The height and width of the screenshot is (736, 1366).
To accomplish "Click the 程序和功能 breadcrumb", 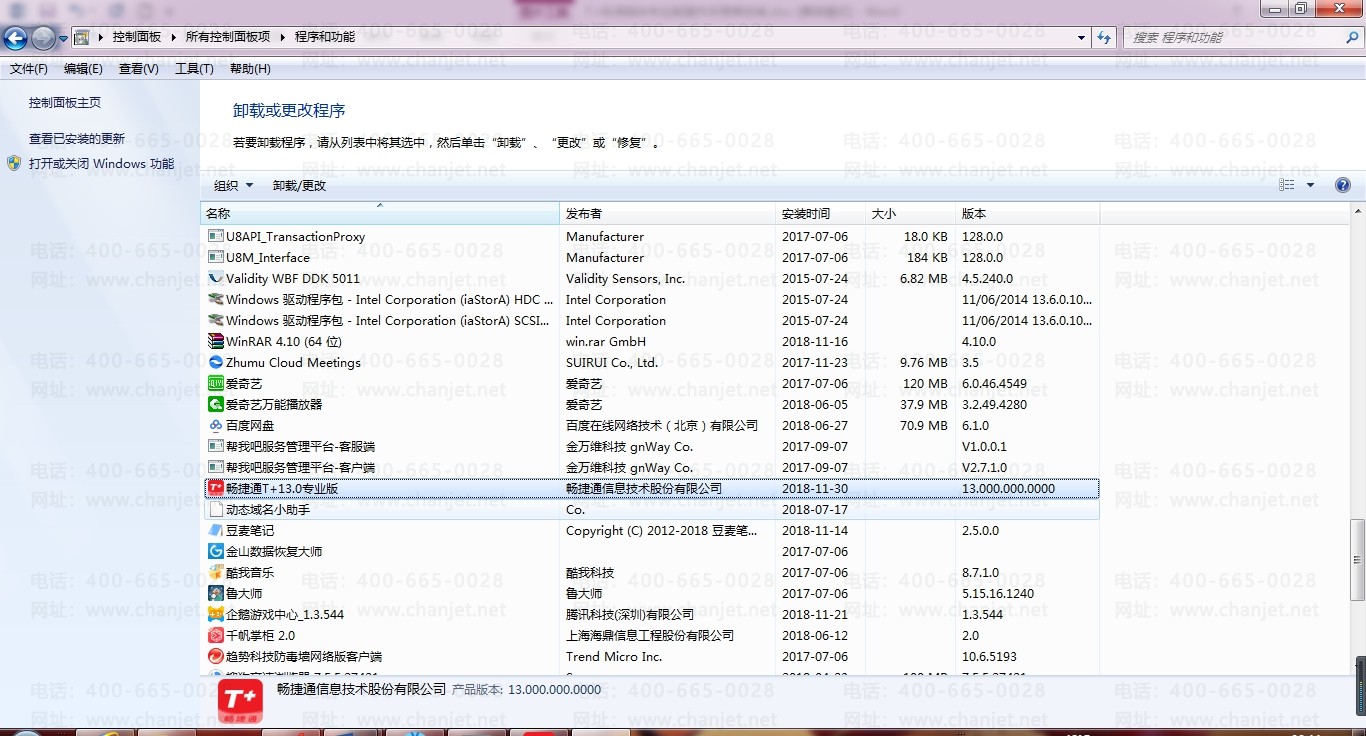I will tap(324, 38).
